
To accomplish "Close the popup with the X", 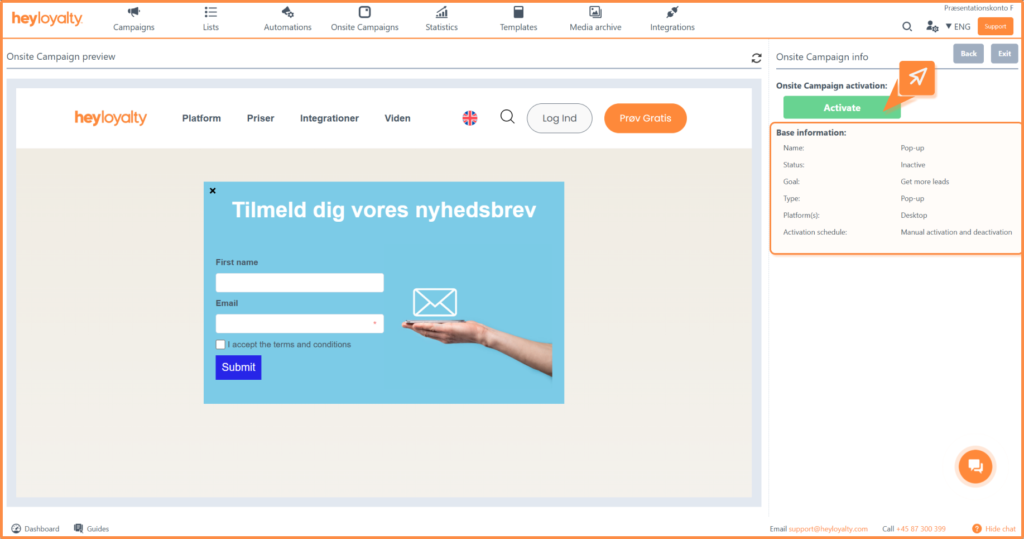I will point(212,190).
